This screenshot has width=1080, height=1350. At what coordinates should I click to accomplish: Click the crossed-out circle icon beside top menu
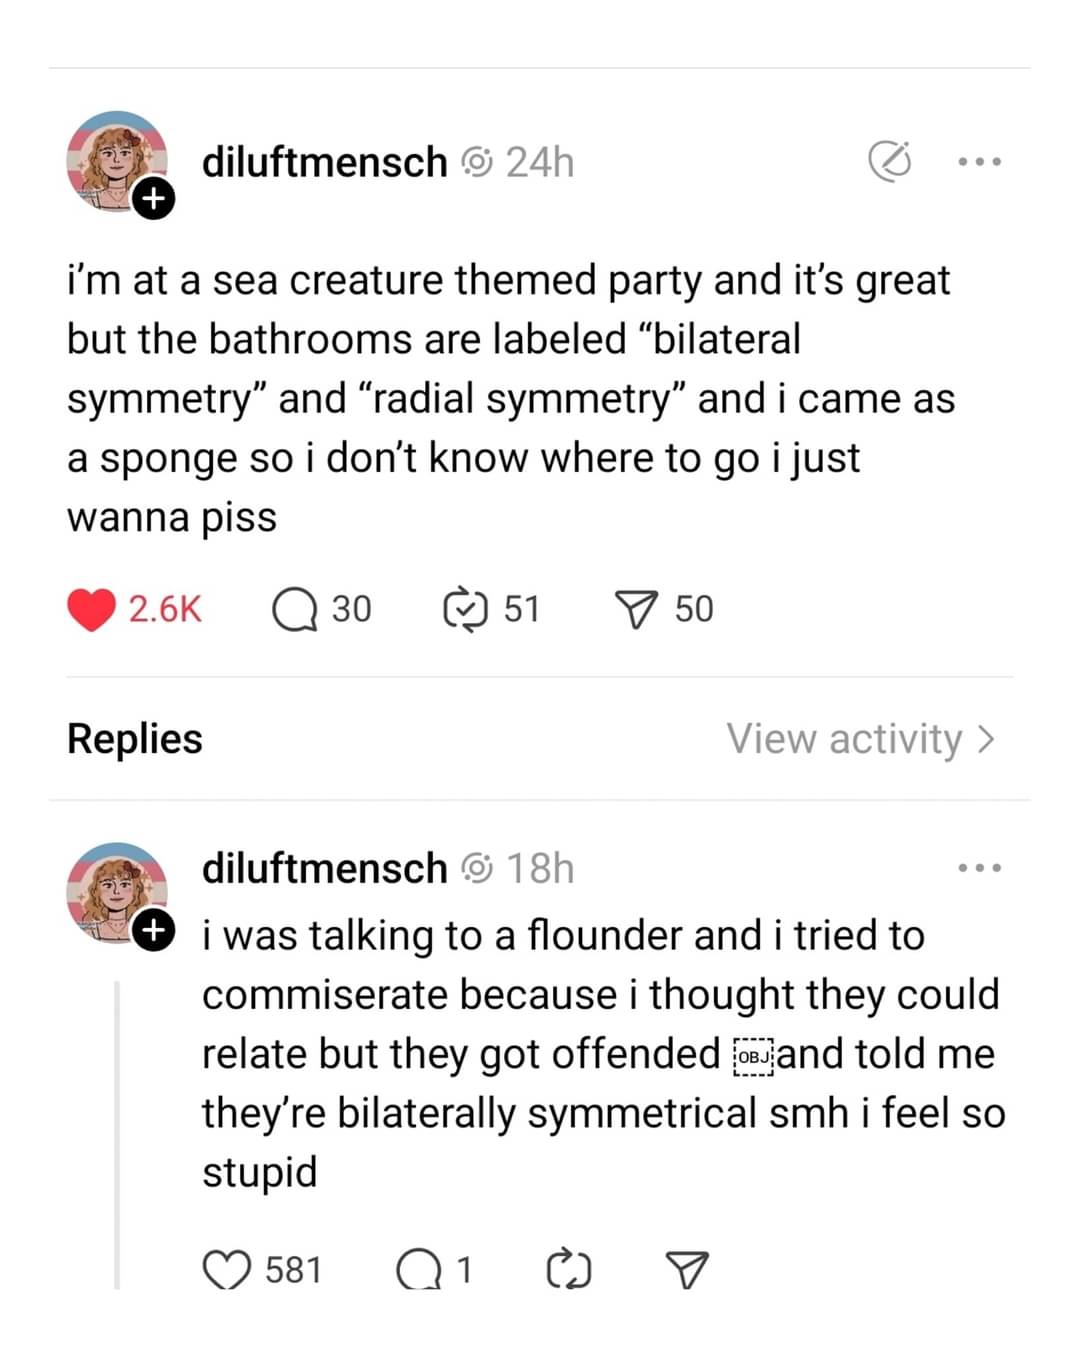point(889,162)
